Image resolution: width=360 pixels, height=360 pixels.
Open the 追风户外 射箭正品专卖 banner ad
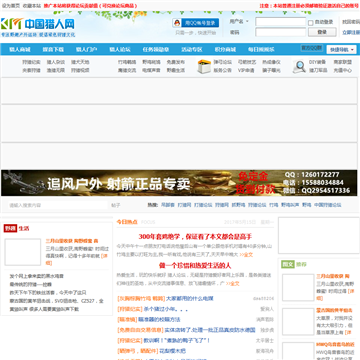[179, 183]
